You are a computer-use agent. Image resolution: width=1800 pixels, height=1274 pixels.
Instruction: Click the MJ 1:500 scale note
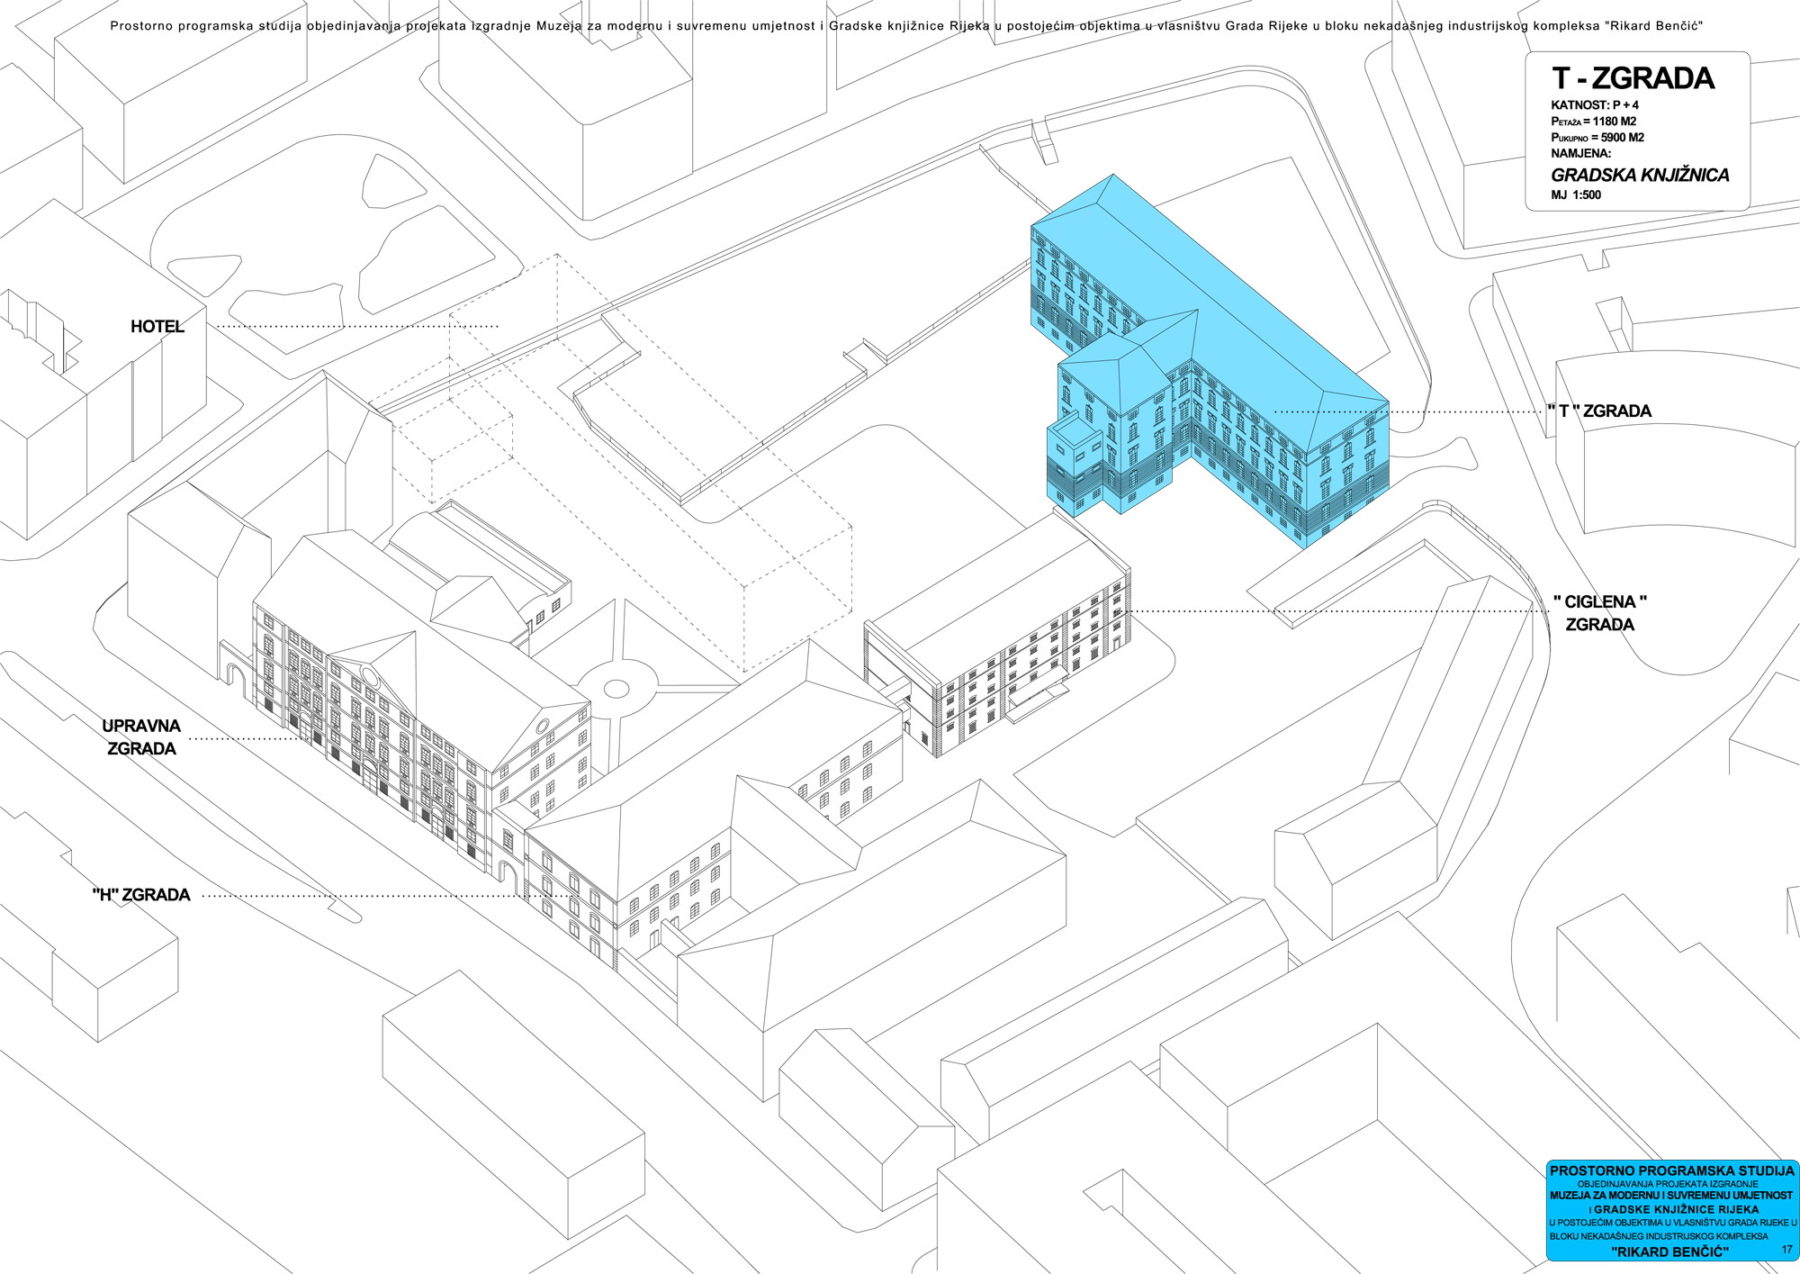(x=1576, y=195)
